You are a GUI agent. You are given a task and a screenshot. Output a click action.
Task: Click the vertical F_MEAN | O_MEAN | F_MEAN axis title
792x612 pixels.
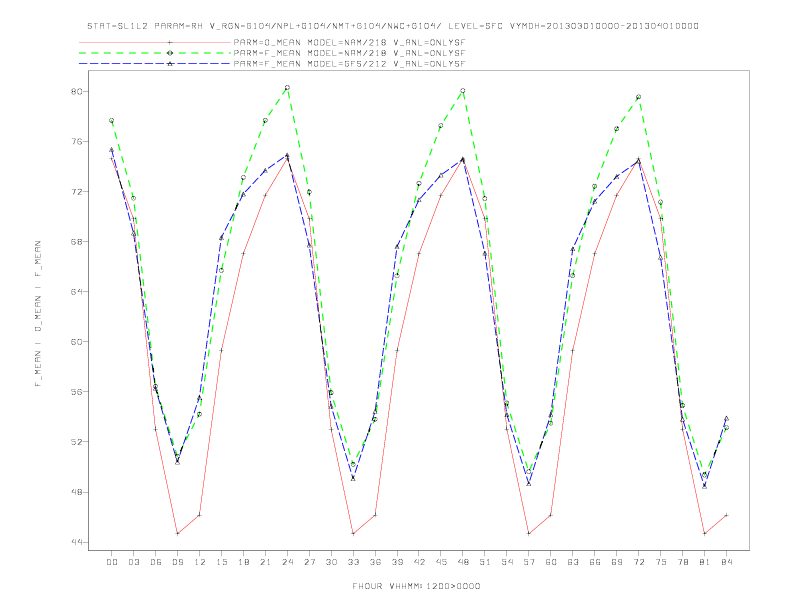38,314
